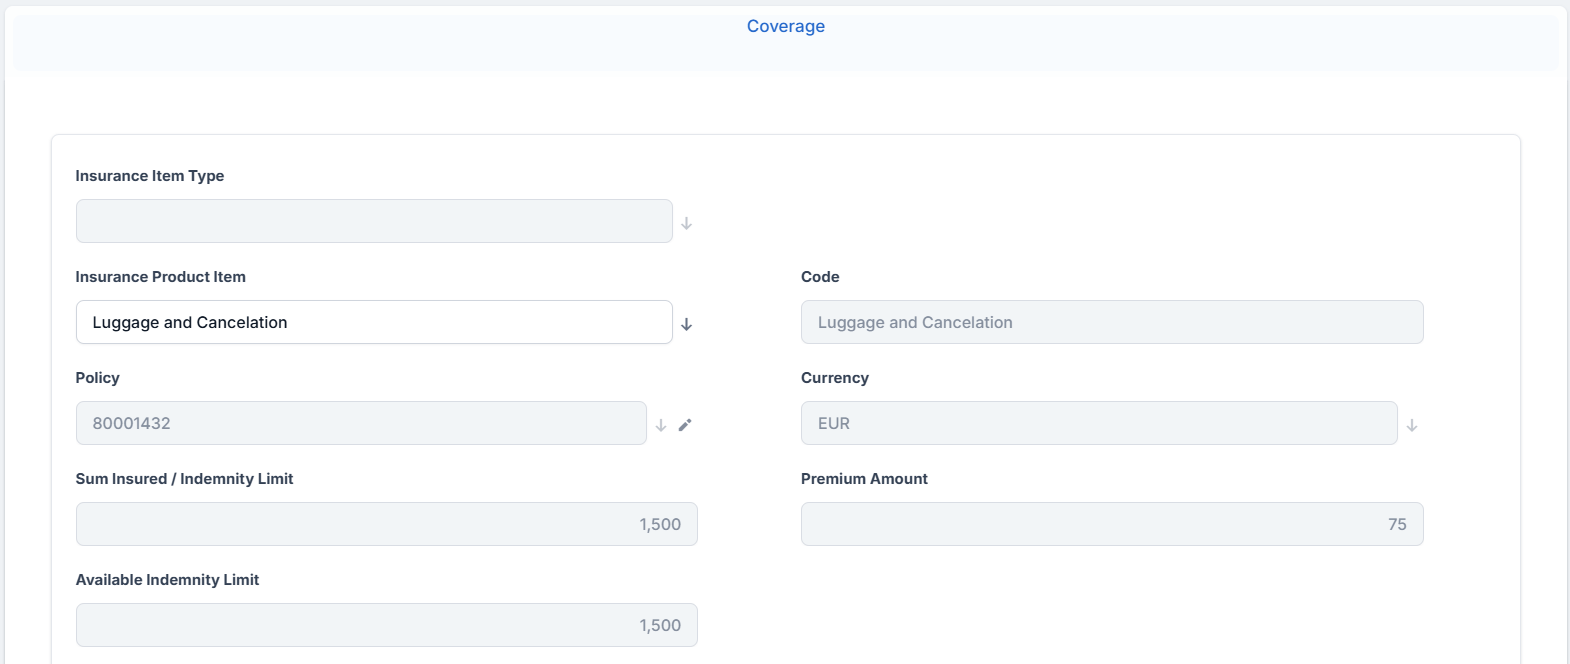The image size is (1570, 664).
Task: Focus the Insurance Product Item text box
Action: click(x=374, y=322)
